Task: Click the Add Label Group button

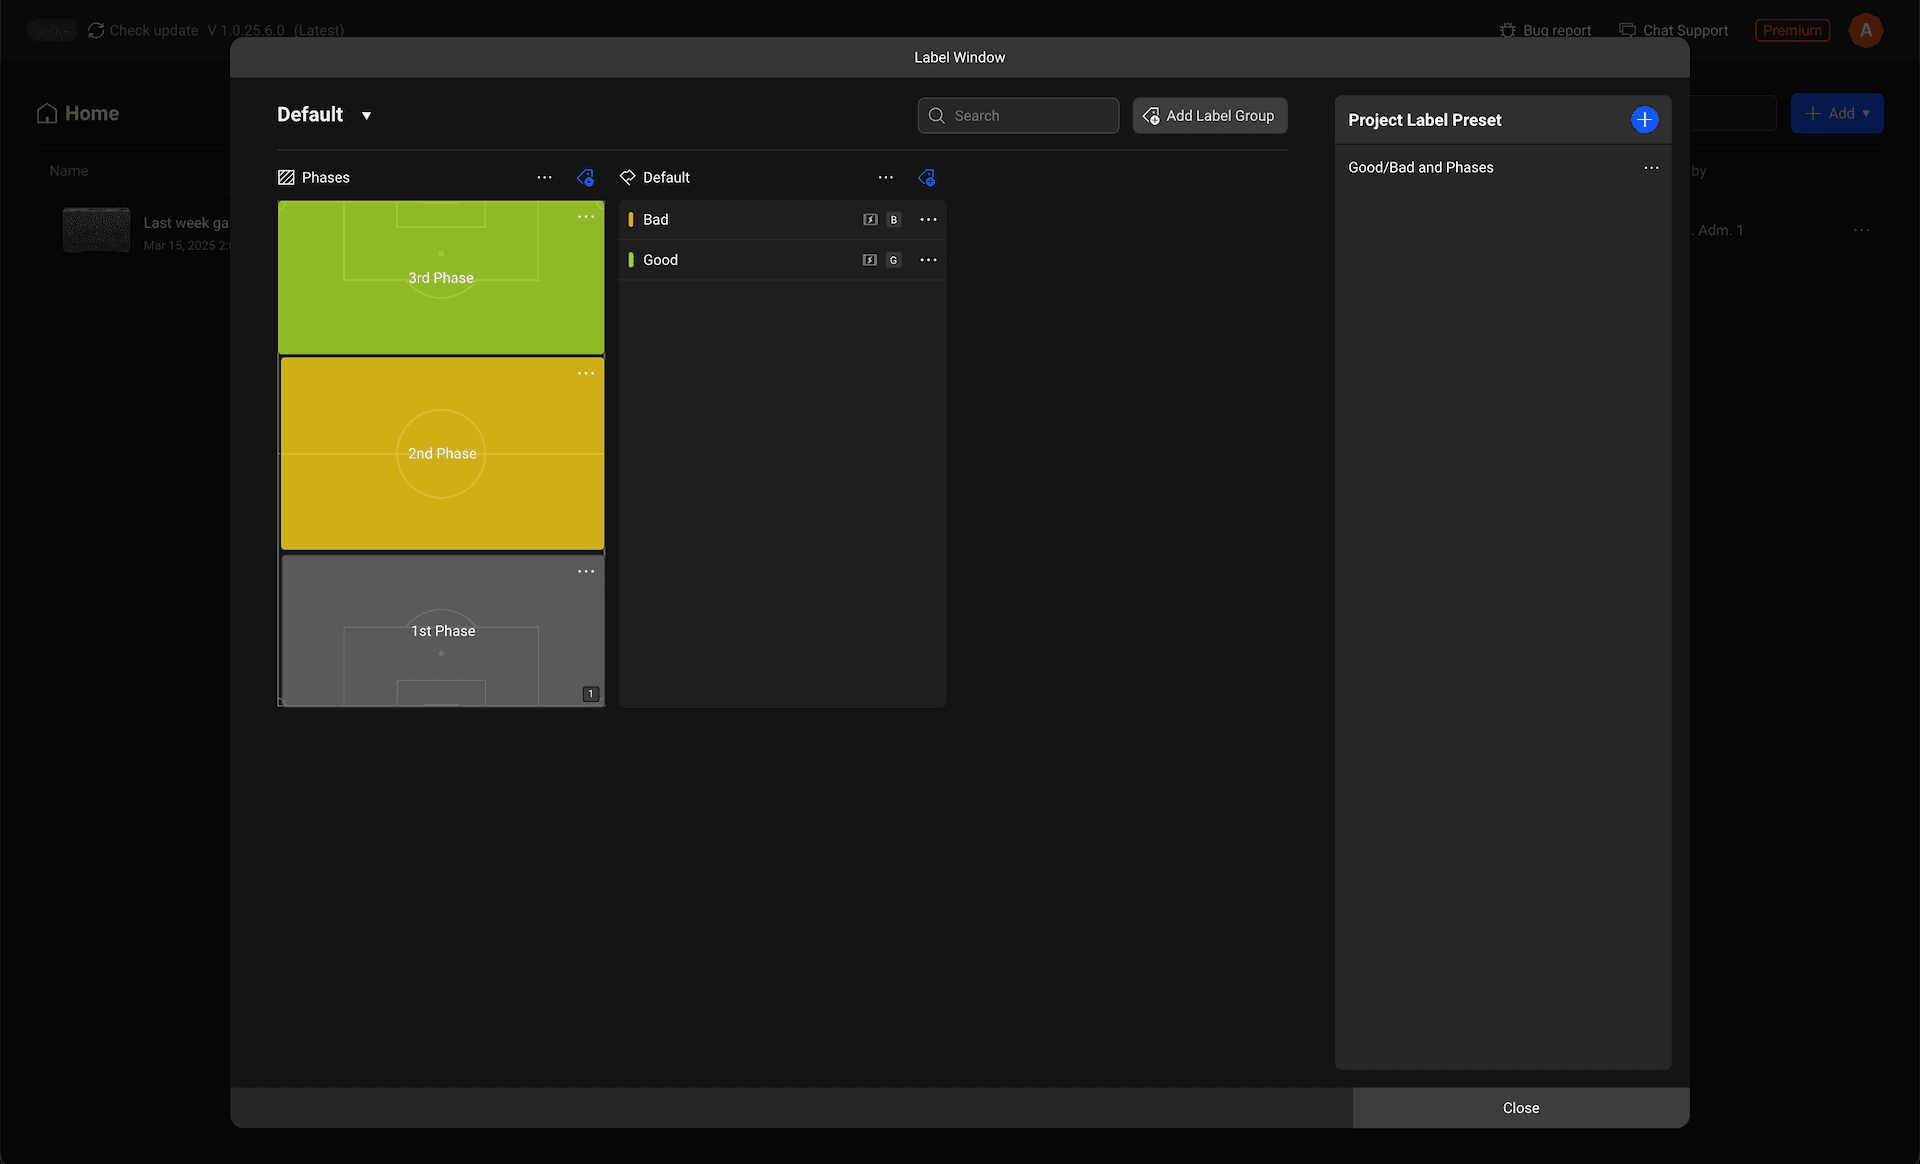Action: click(x=1209, y=116)
